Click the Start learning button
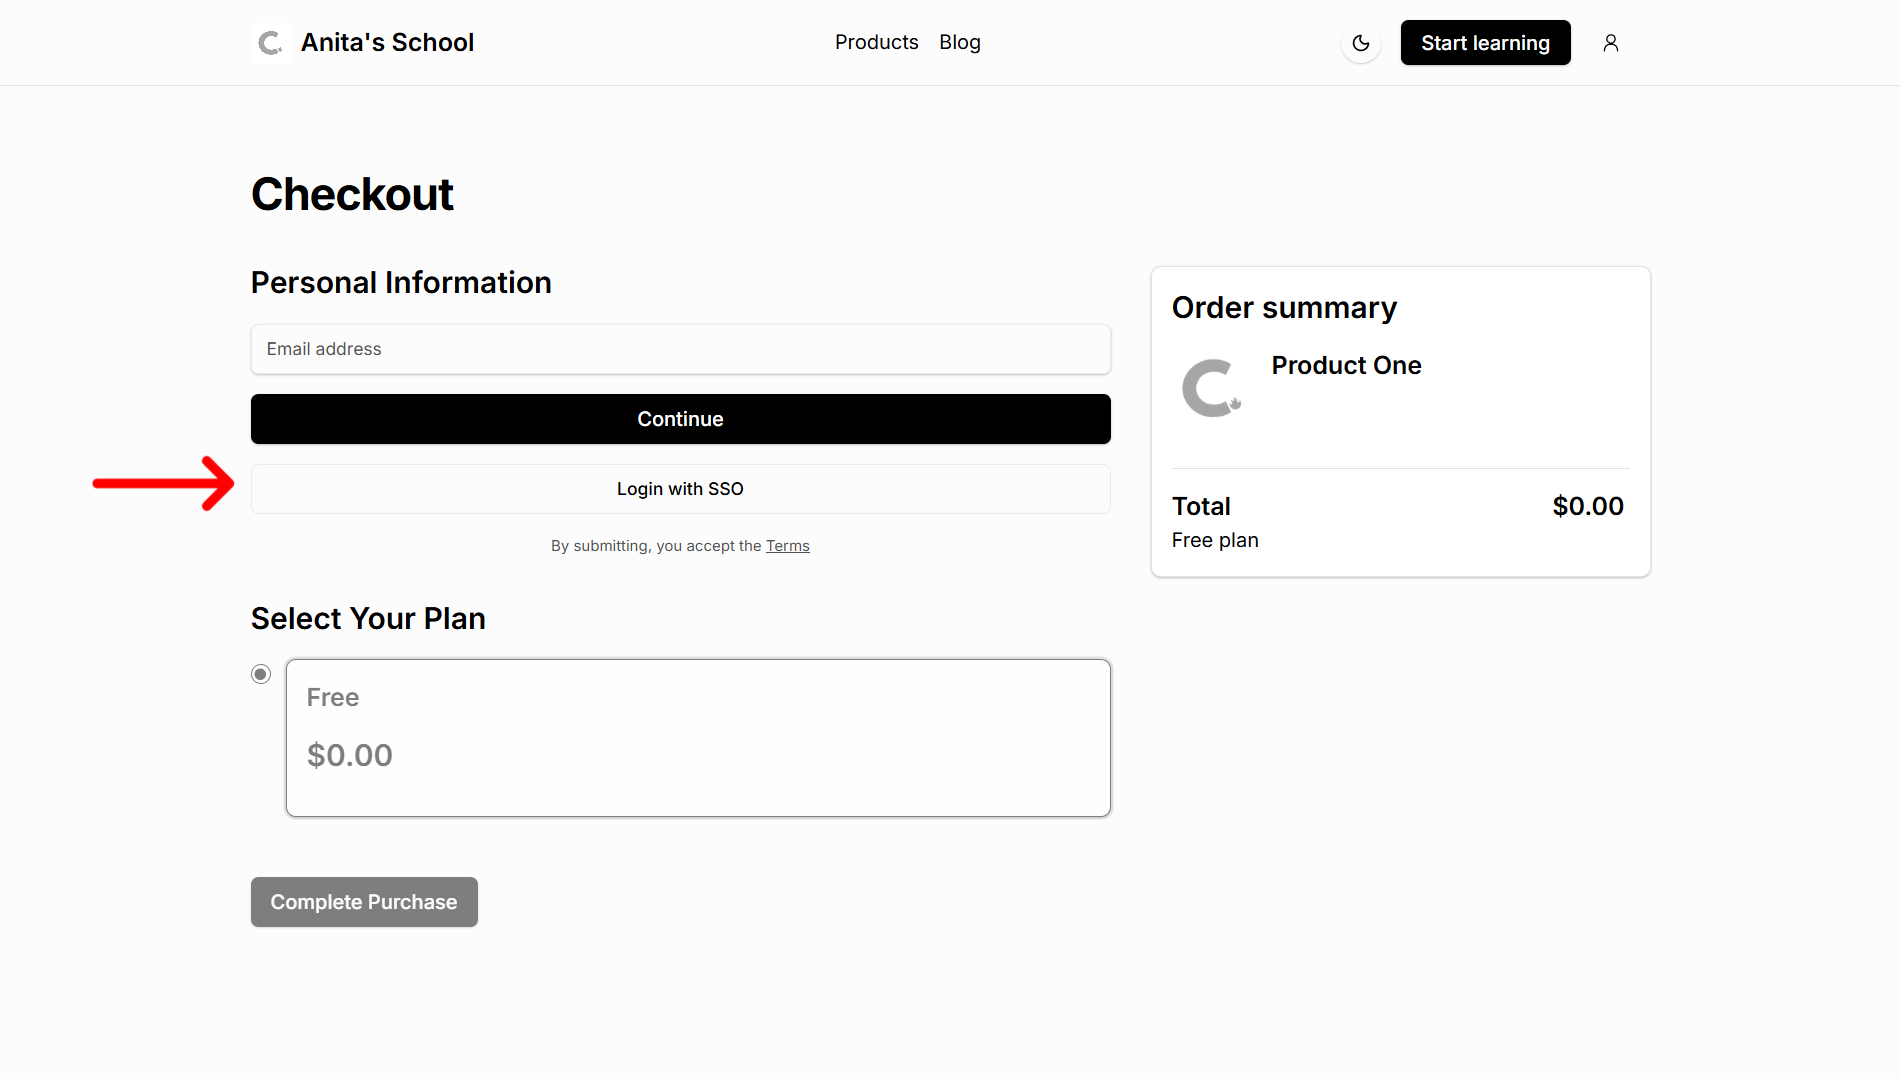Image resolution: width=1900 pixels, height=1079 pixels. (1485, 42)
